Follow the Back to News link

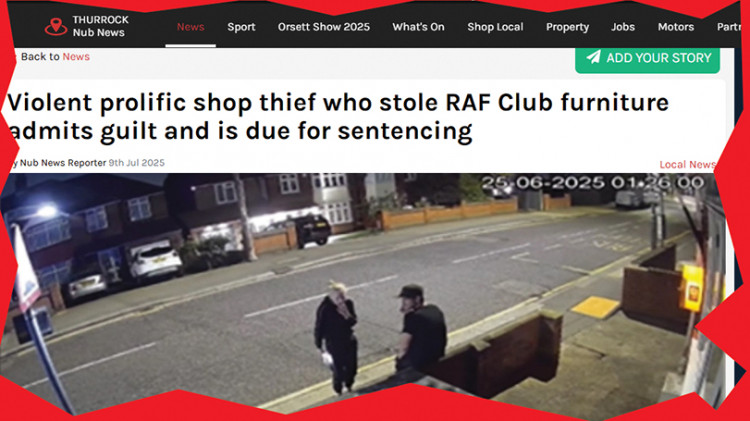[55, 56]
